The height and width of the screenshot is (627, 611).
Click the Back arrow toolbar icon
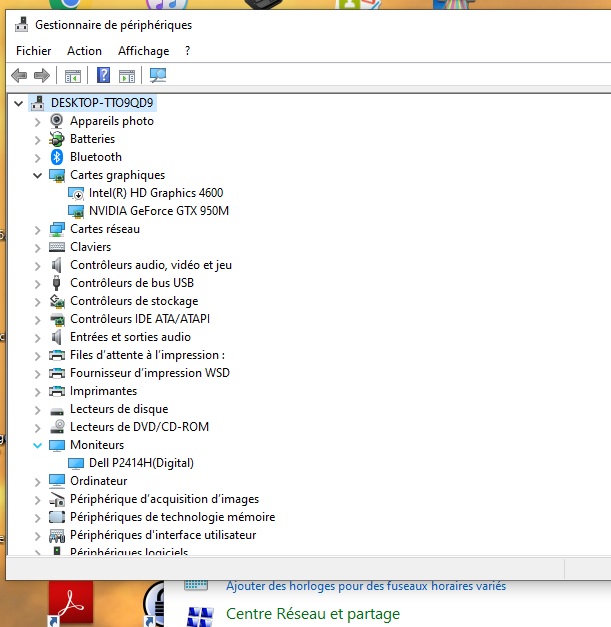point(19,75)
